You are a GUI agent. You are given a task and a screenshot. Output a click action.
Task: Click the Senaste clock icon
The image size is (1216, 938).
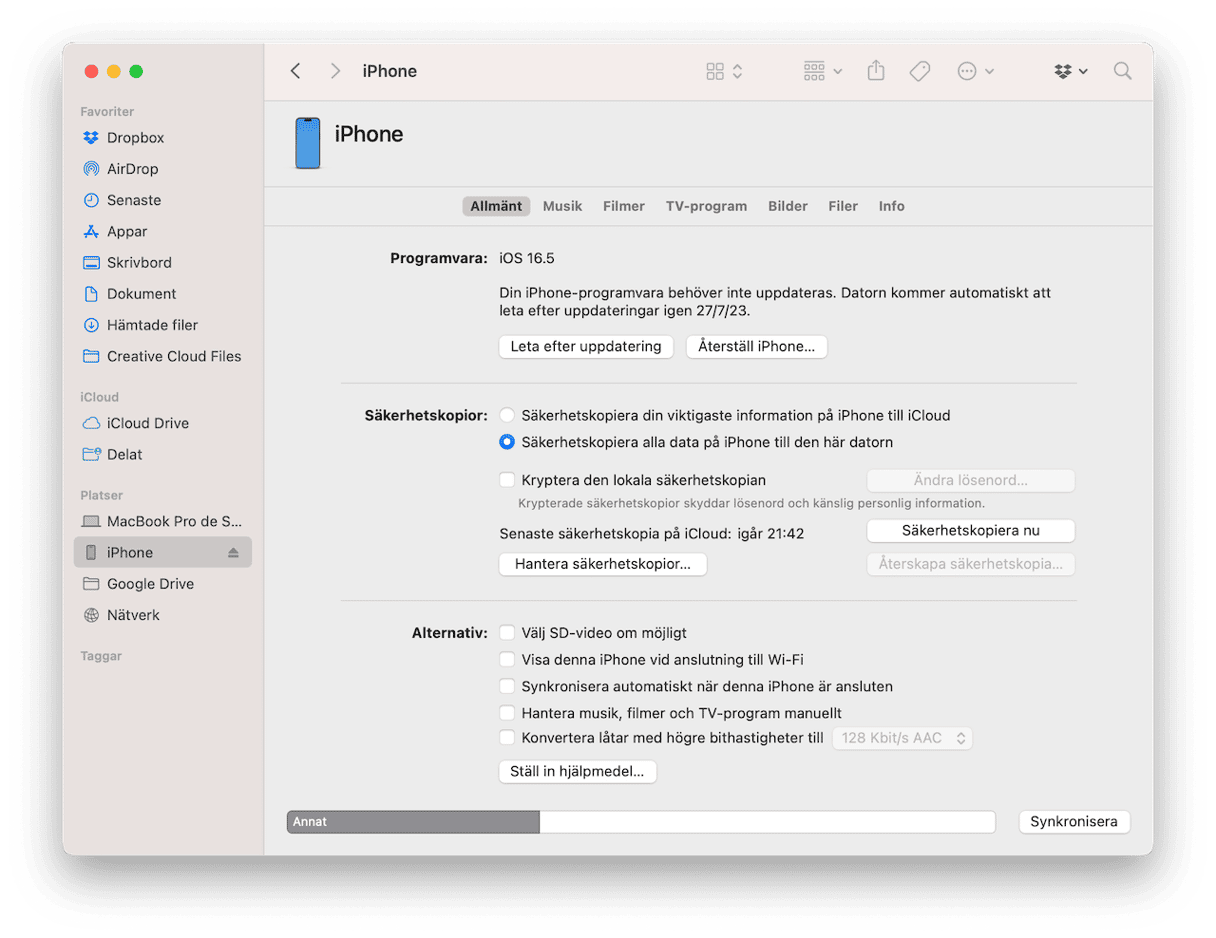[91, 200]
